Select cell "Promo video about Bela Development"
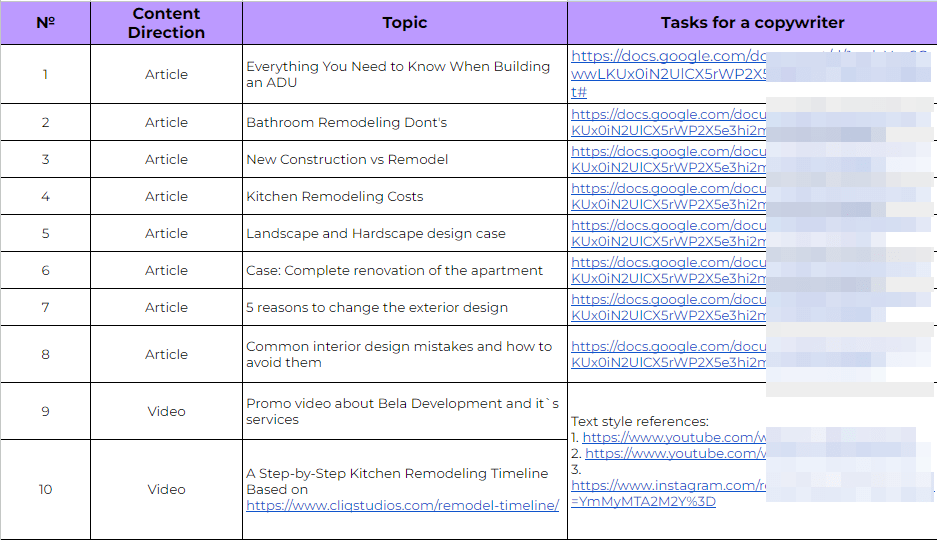 [405, 412]
